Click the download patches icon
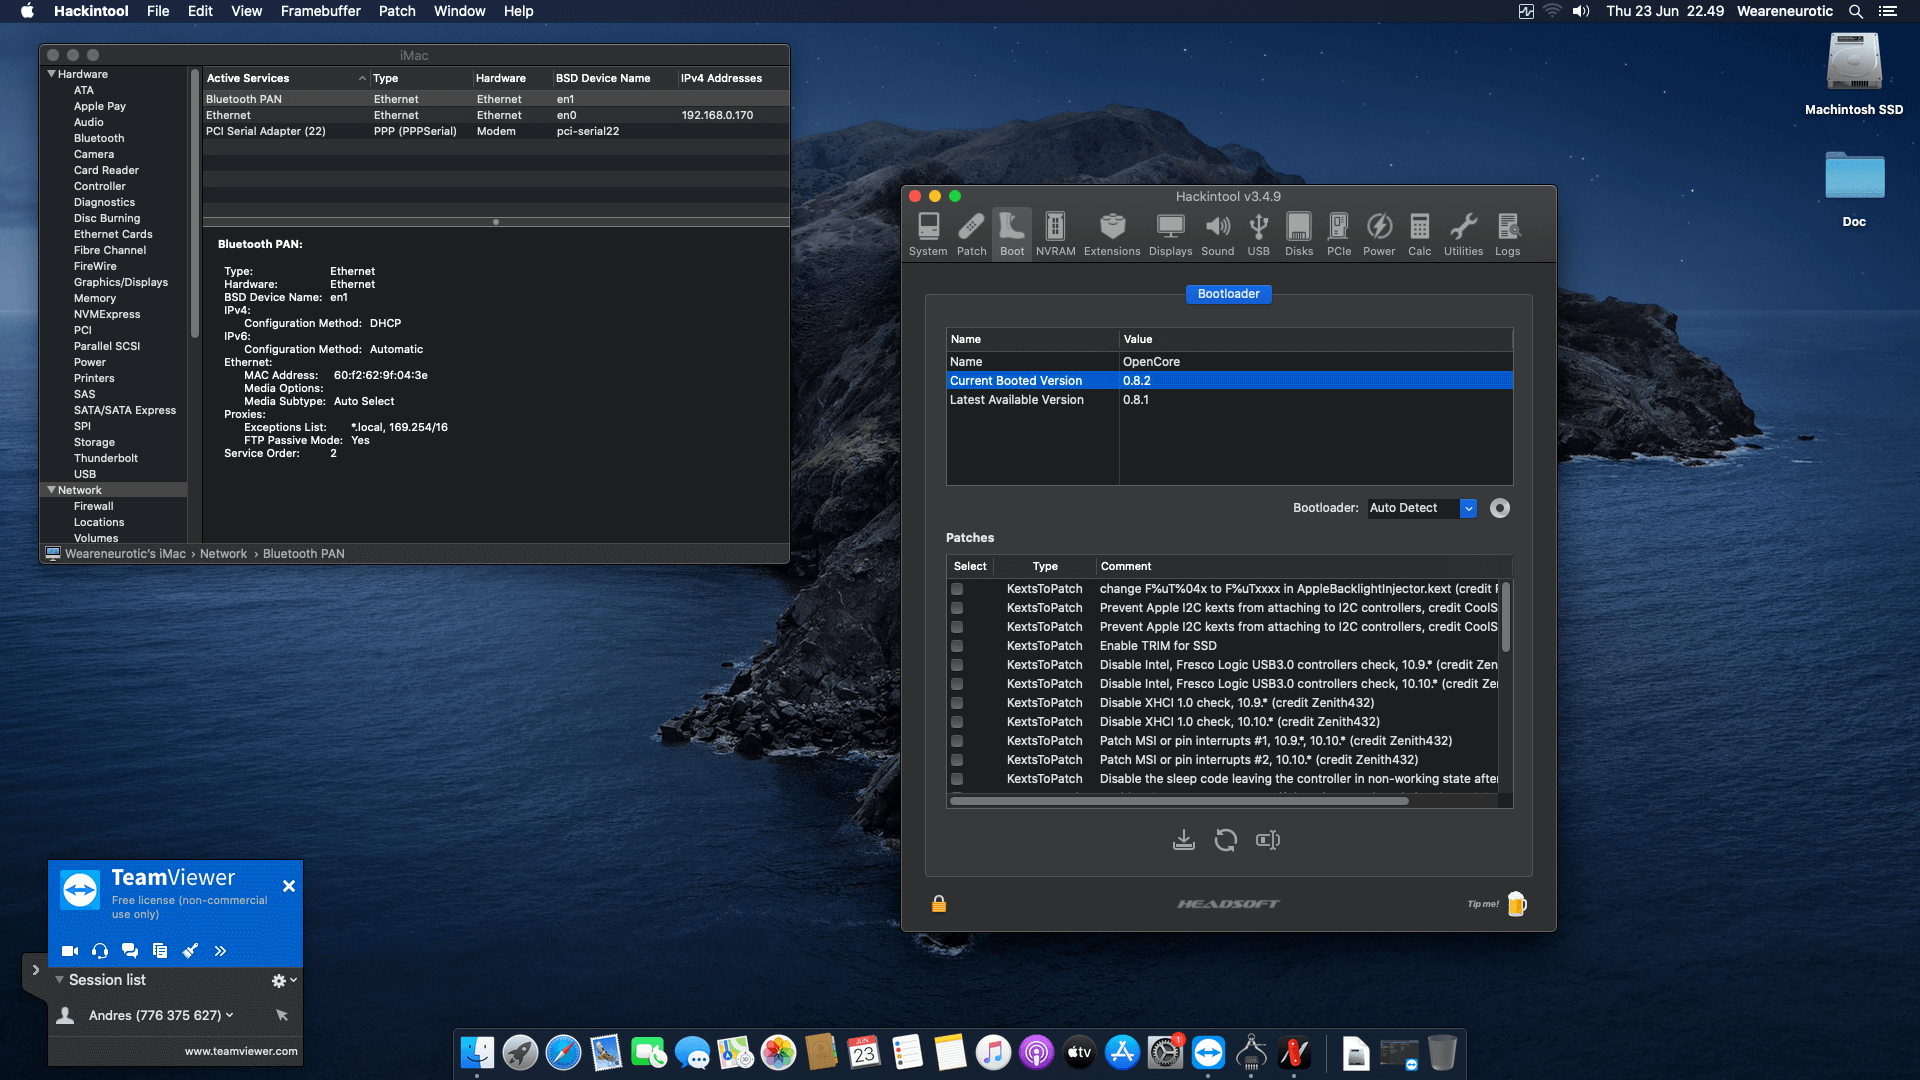Screen dimensions: 1920x1080 1184,840
